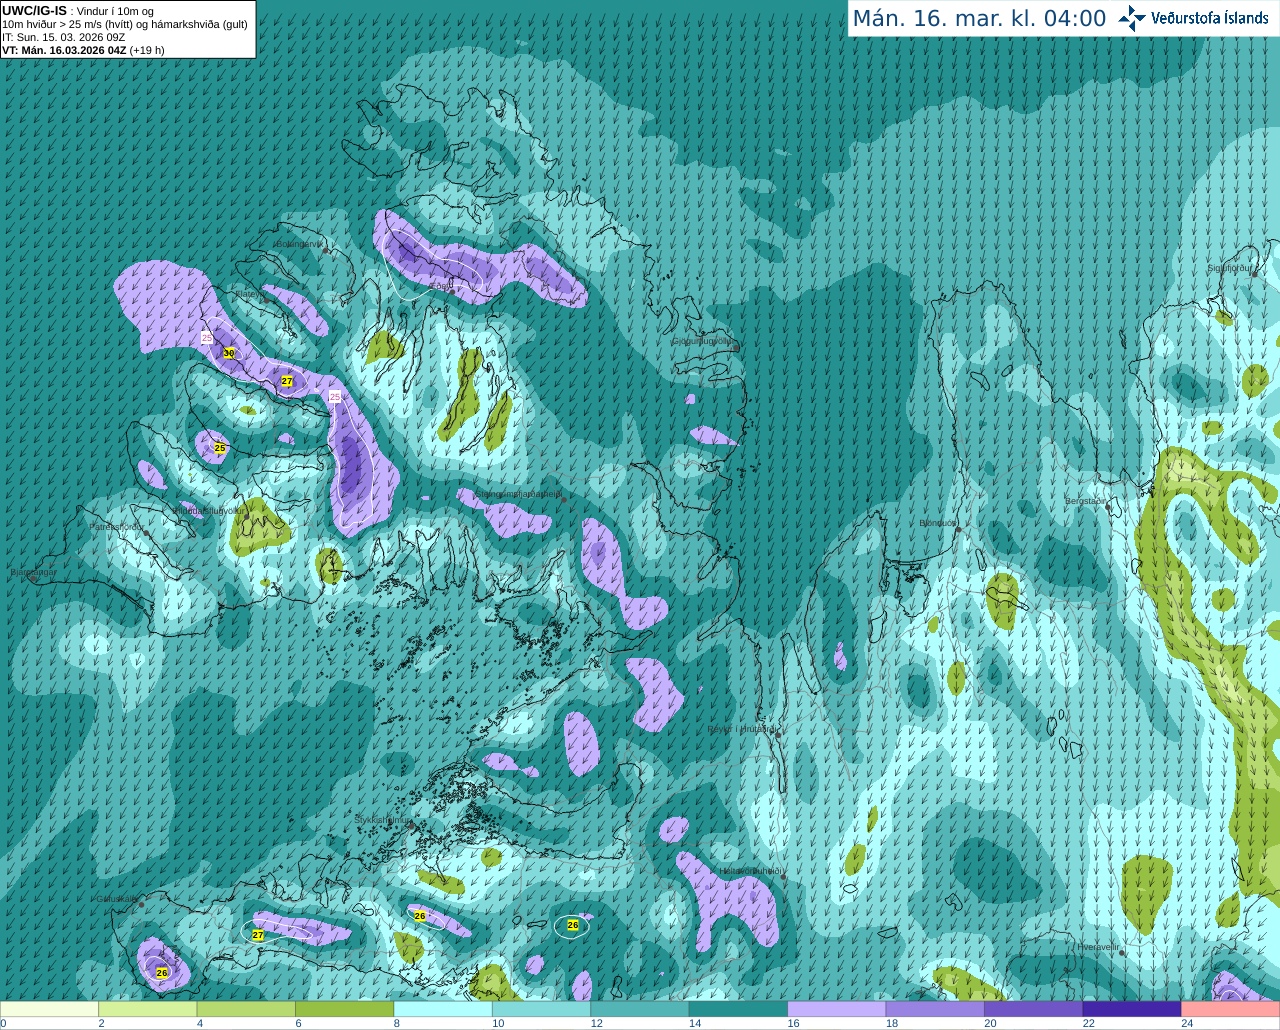This screenshot has height=1030, width=1280.
Task: Select the dark indigo 22–24 colour bar swatch
Action: (x=1132, y=1009)
